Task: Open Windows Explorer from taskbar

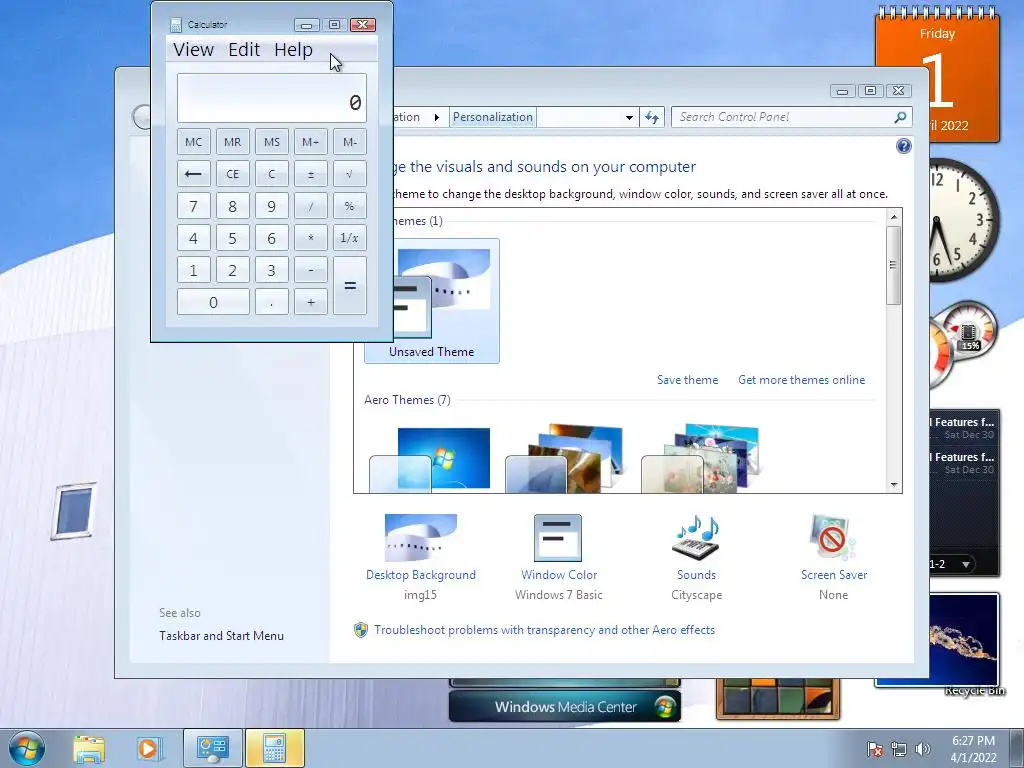Action: (89, 748)
